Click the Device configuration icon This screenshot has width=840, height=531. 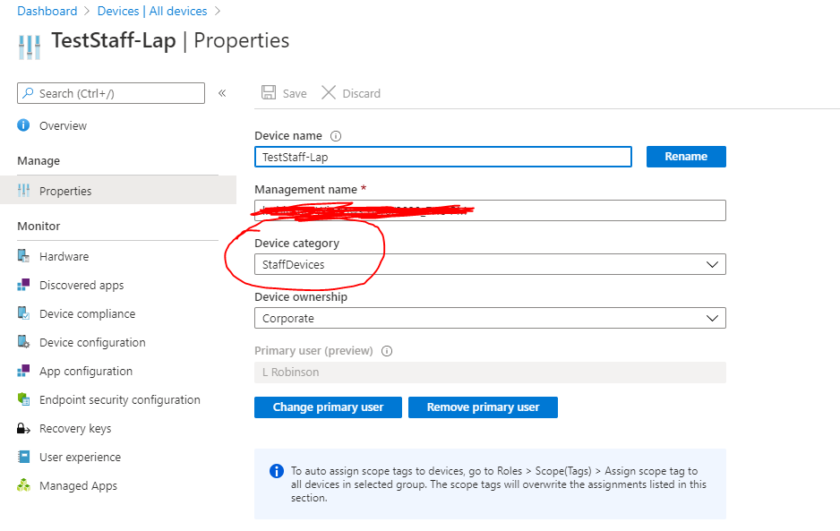[24, 342]
